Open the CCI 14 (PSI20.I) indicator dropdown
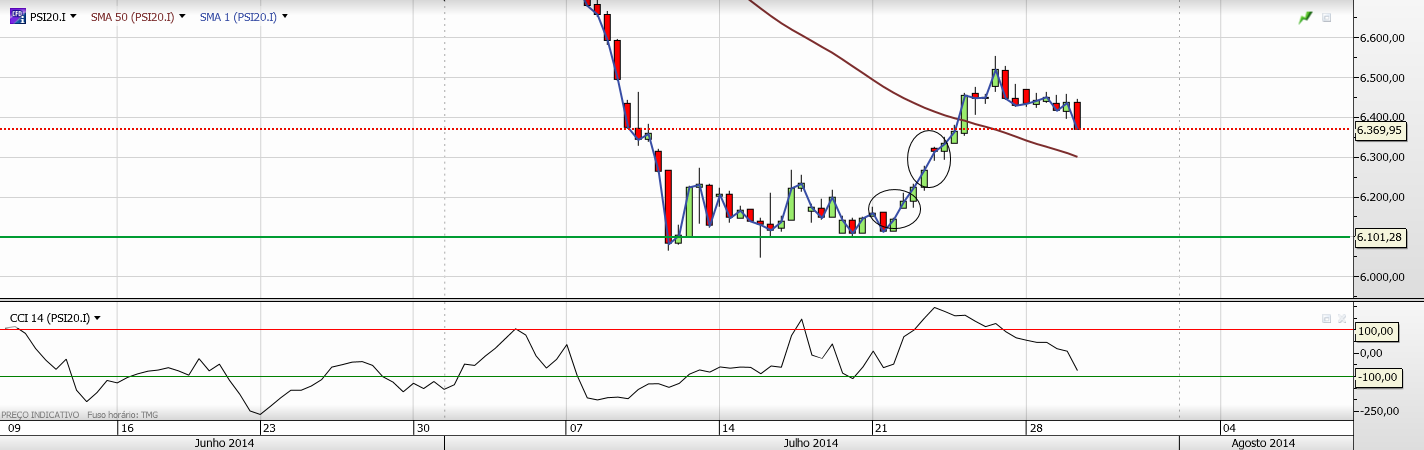 click(x=97, y=319)
